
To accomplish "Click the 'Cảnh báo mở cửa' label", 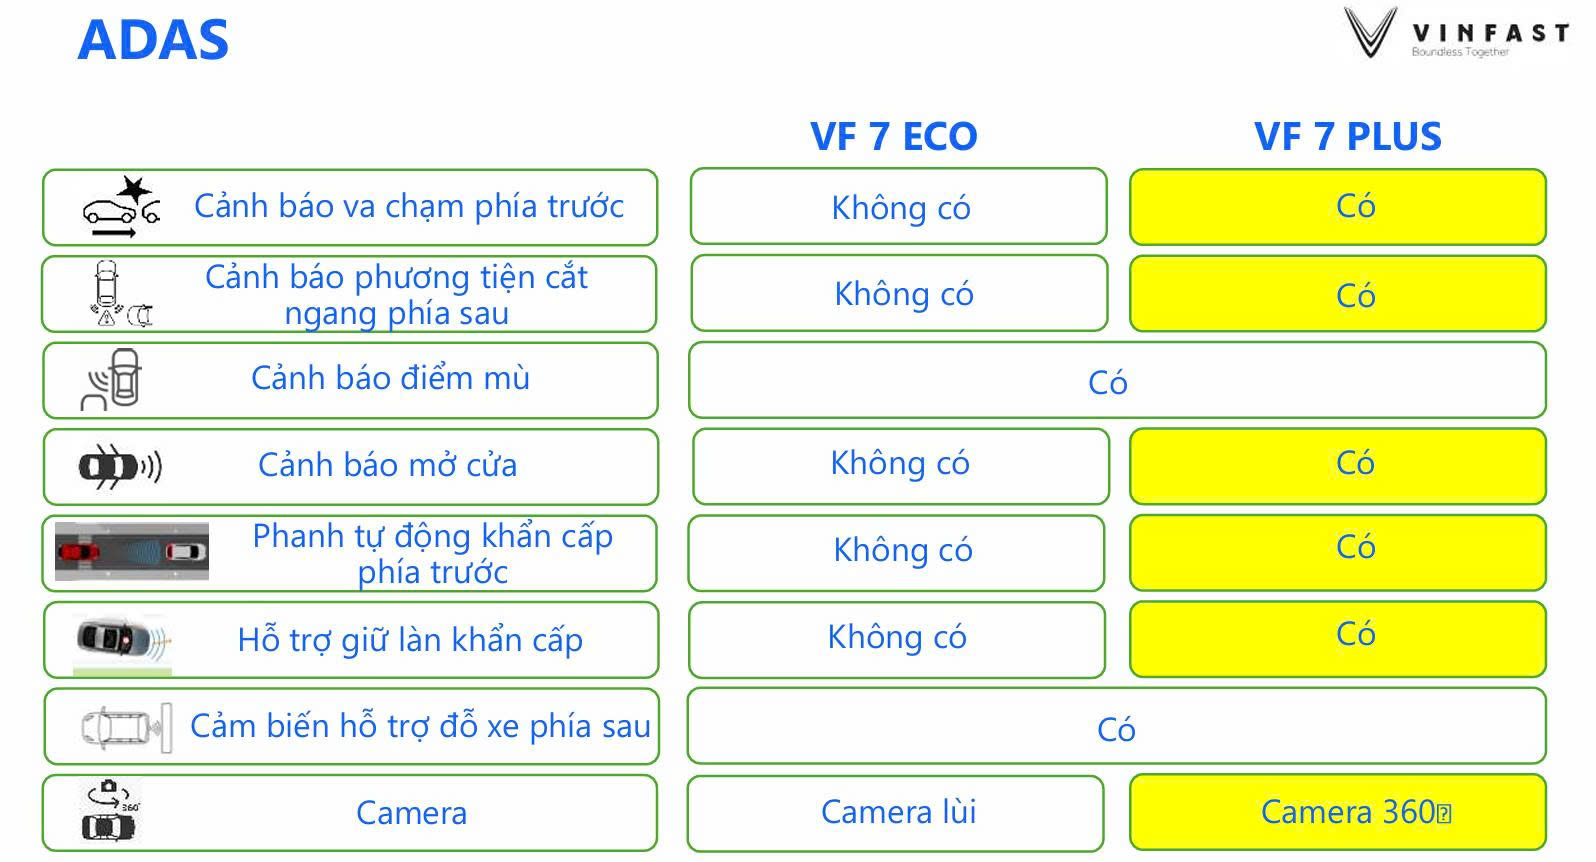I will [387, 465].
